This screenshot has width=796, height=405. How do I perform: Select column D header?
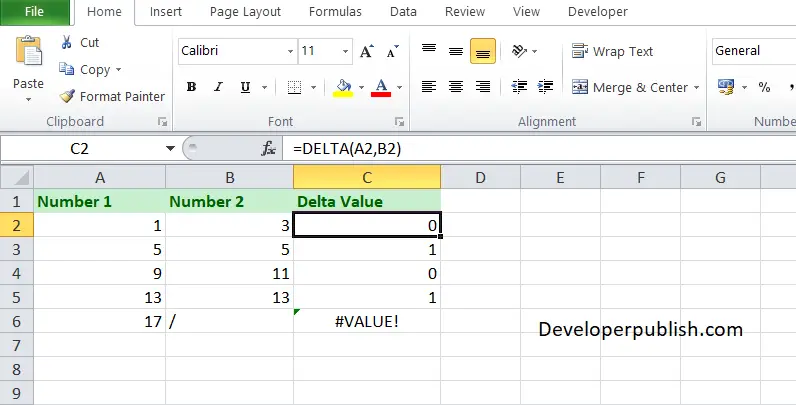pos(480,177)
